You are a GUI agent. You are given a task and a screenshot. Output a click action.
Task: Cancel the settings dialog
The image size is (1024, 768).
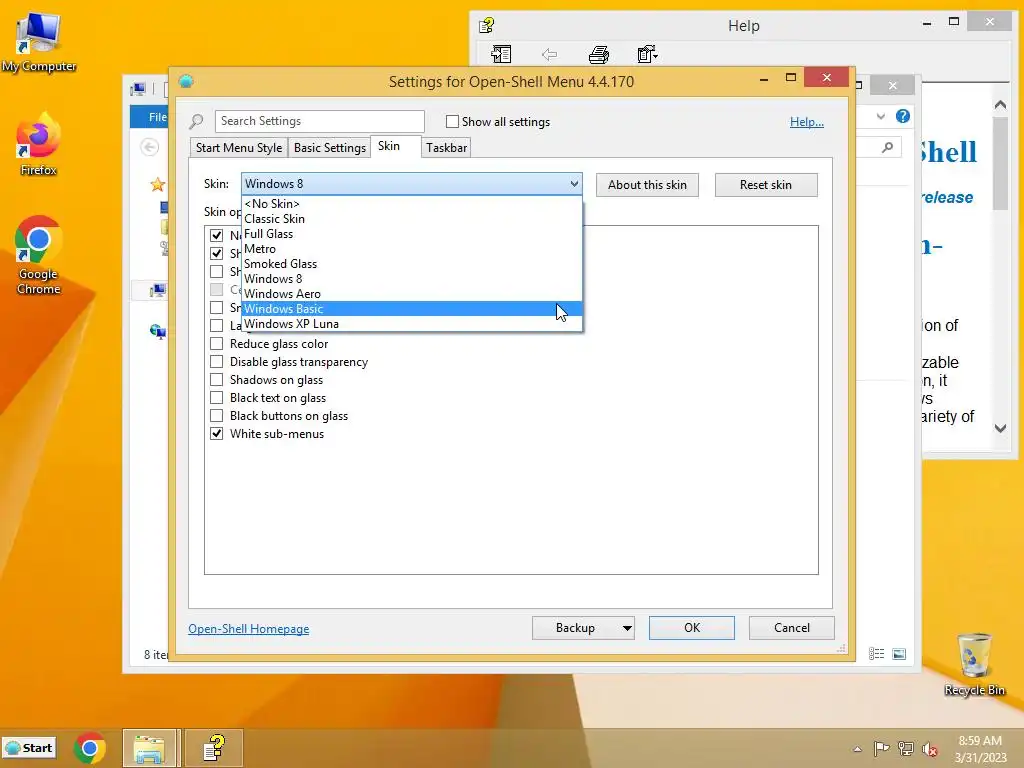coord(792,628)
